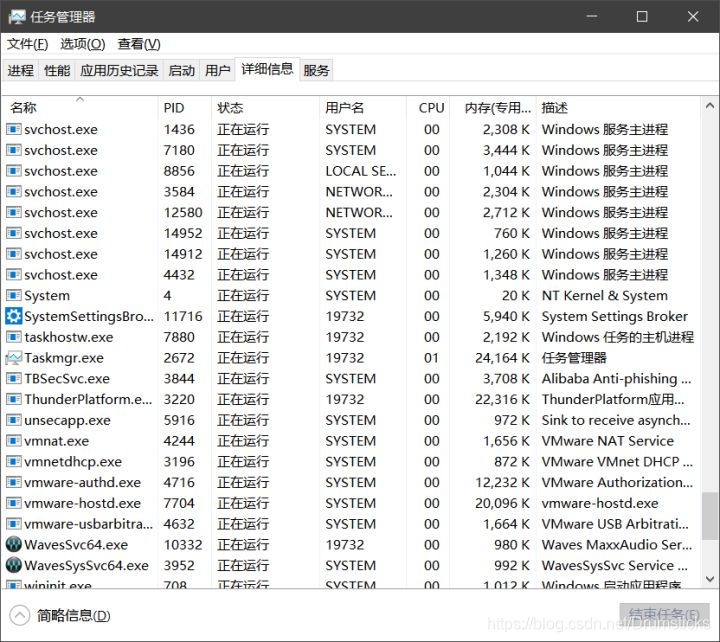This screenshot has width=720, height=642.
Task: Switch to the 用户 tab
Action: point(217,70)
